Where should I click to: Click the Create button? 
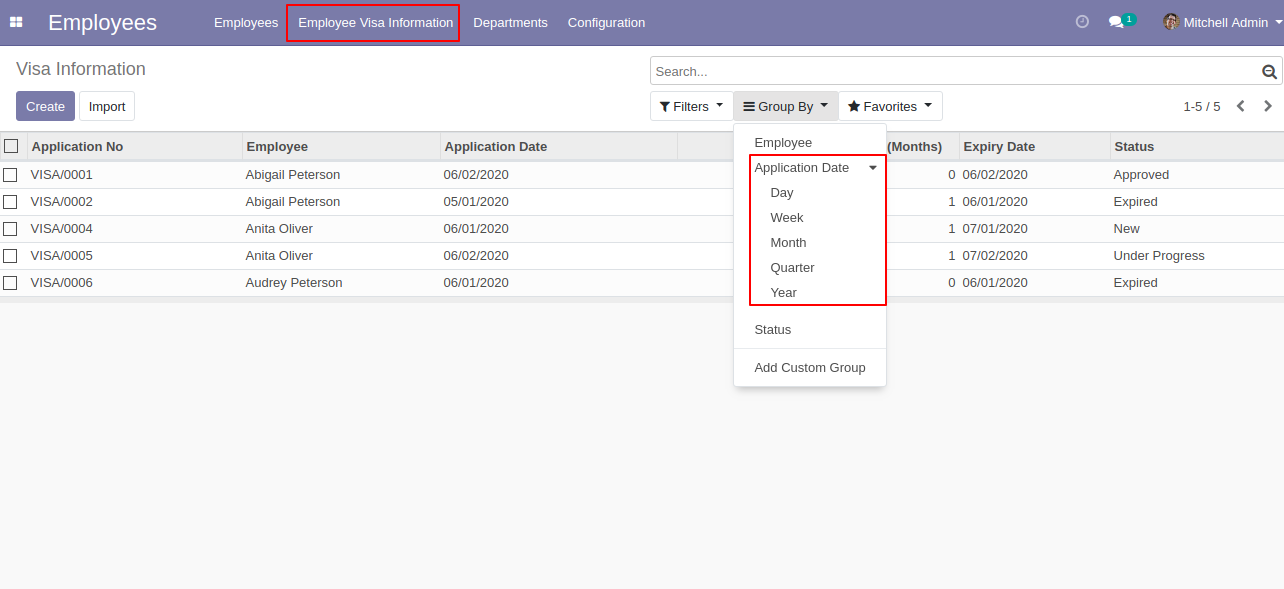click(x=45, y=106)
